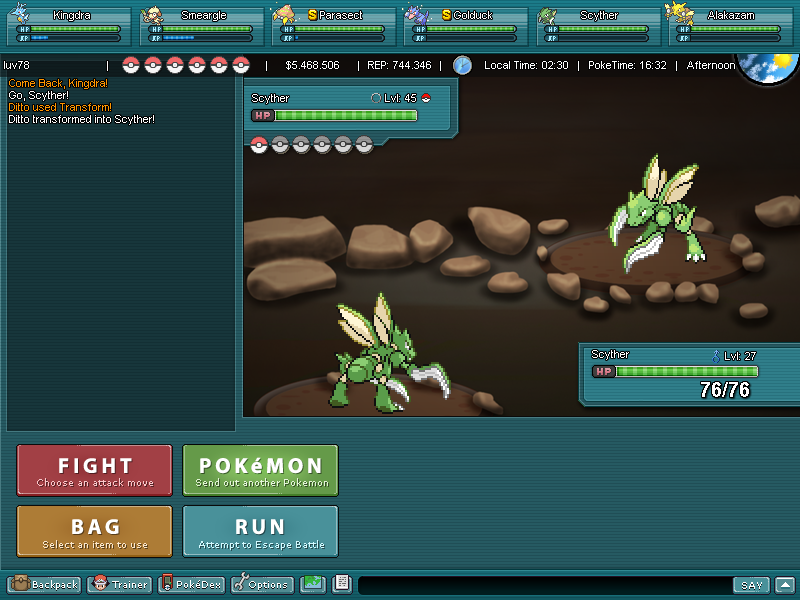Open the Backpack from bottom toolbar
800x600 pixels.
[x=45, y=584]
